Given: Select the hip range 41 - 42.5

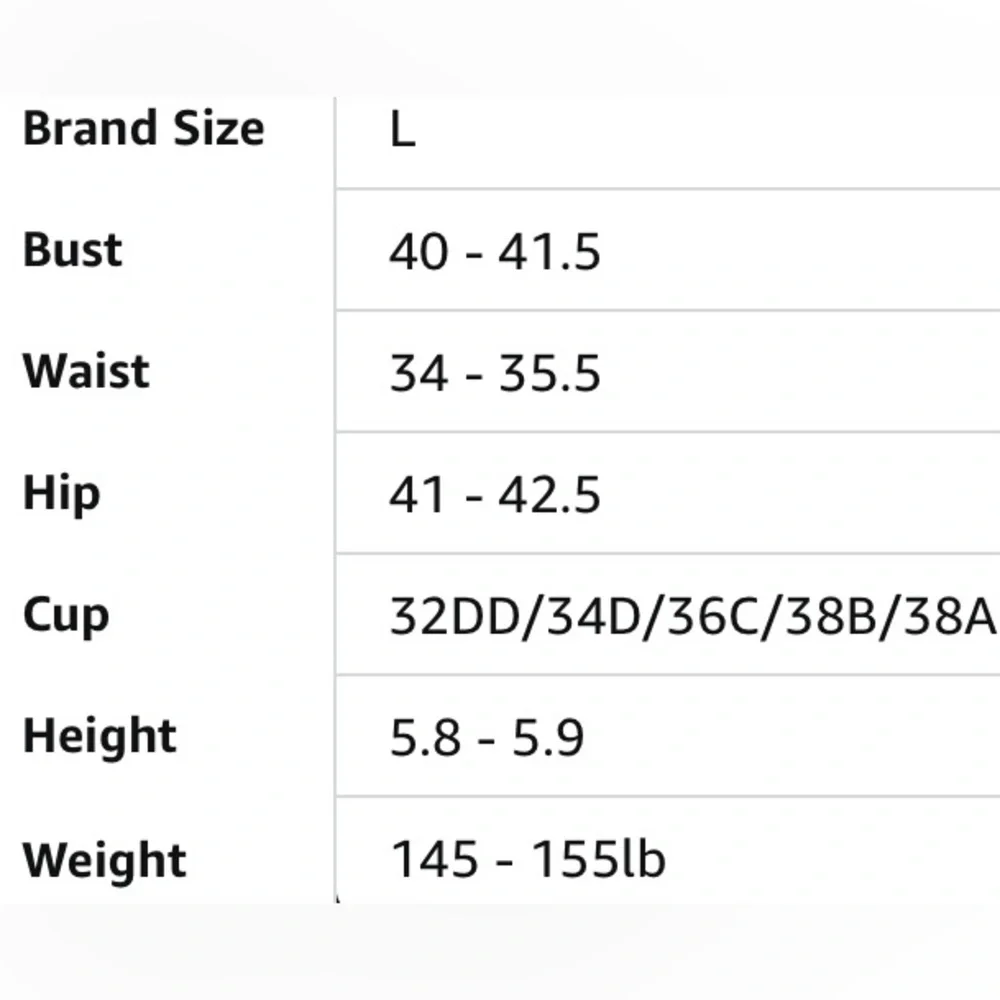Looking at the screenshot, I should (x=495, y=495).
